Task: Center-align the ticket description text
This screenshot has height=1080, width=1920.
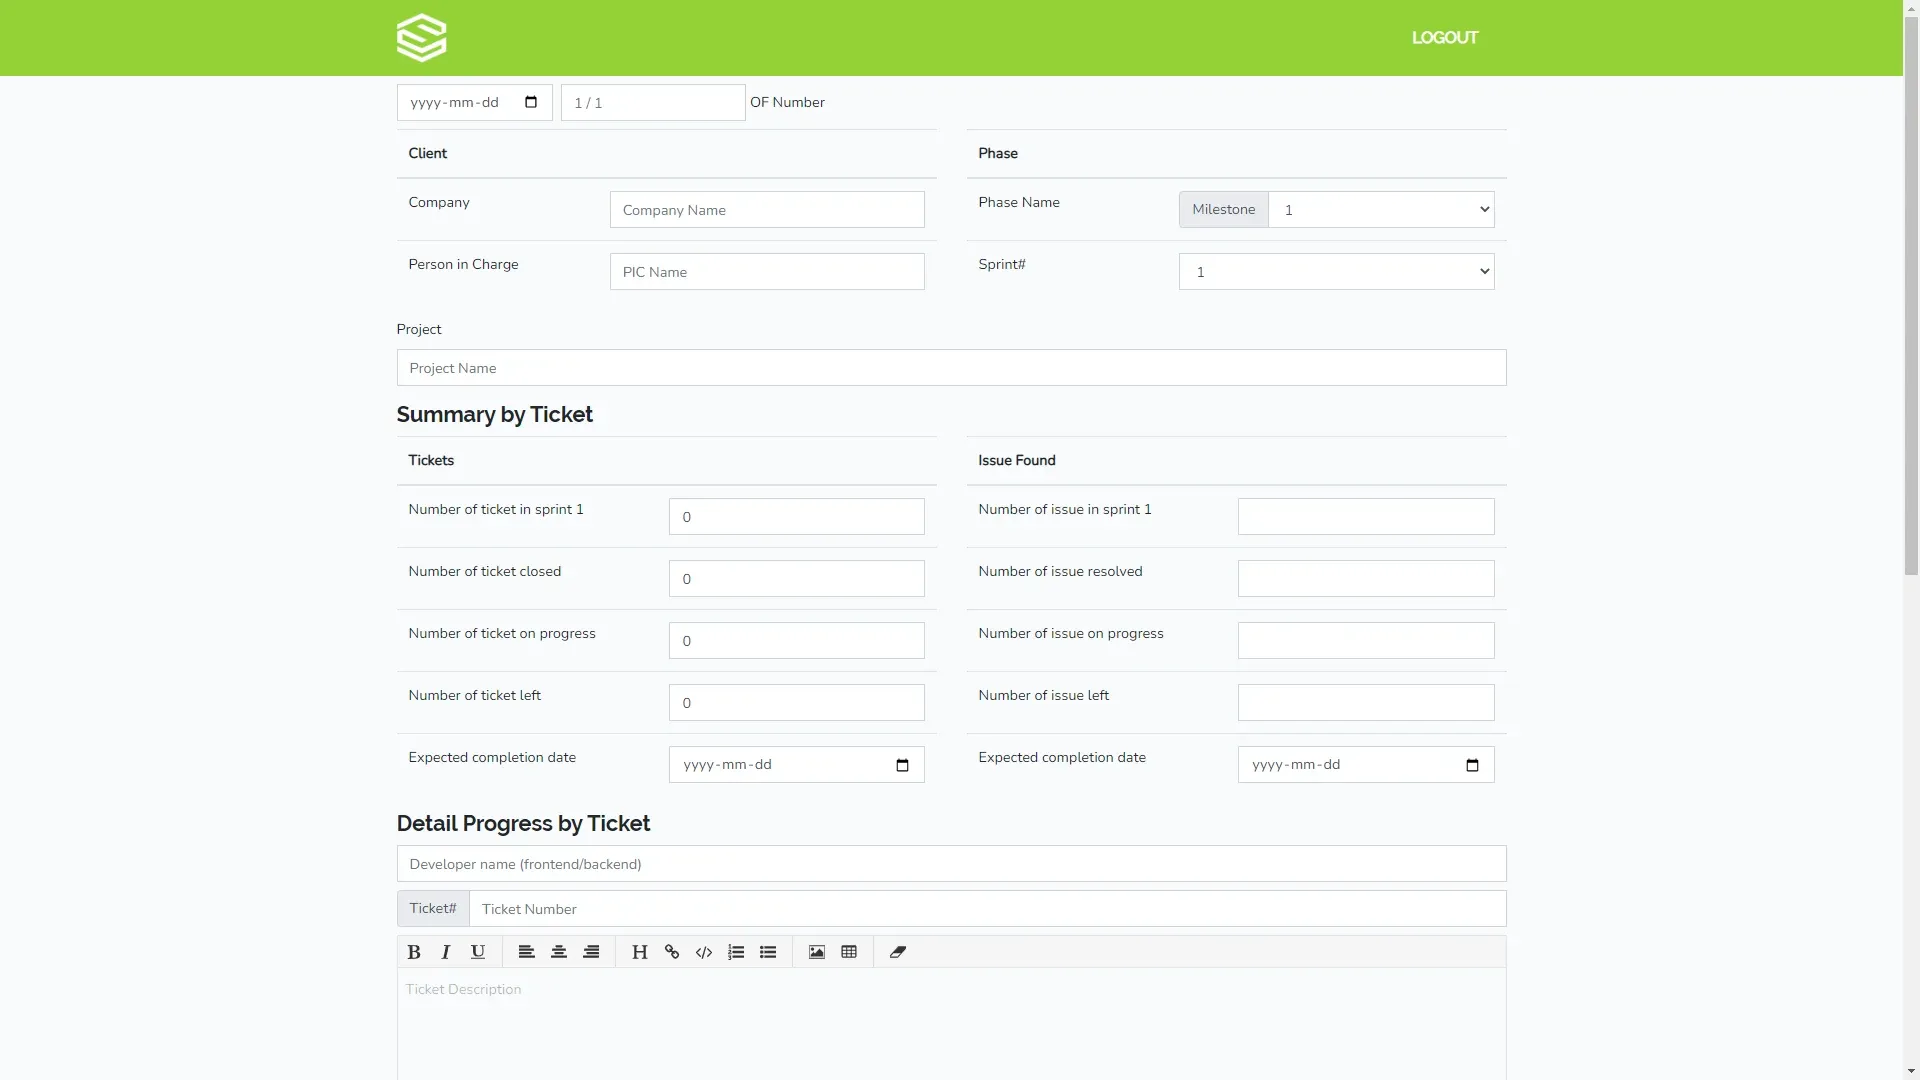Action: coord(559,951)
